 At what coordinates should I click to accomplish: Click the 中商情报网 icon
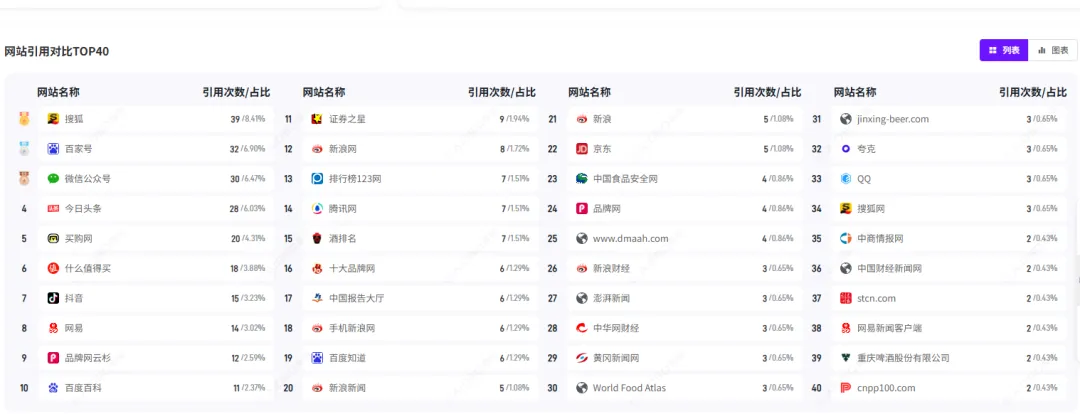pos(847,238)
